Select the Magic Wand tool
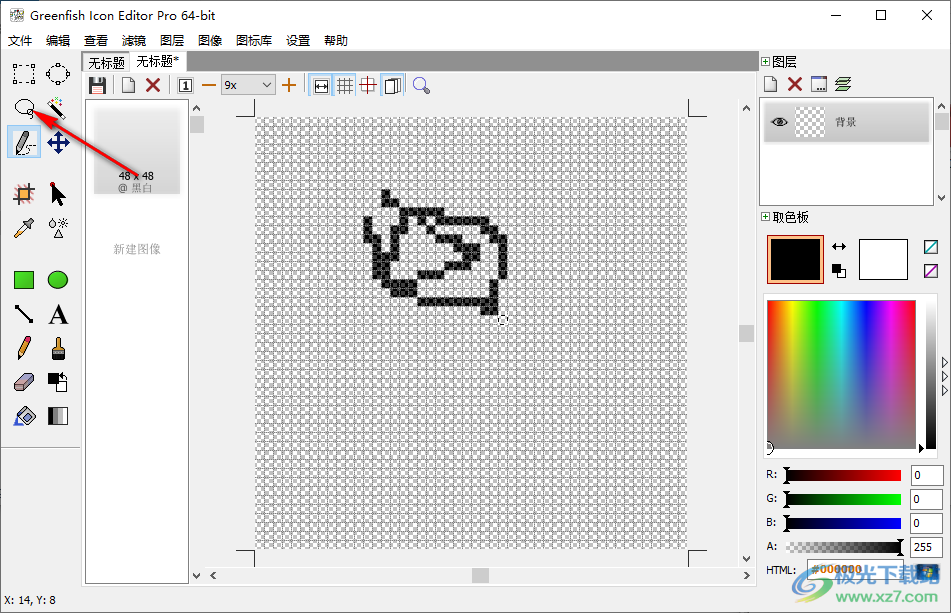 coord(57,108)
